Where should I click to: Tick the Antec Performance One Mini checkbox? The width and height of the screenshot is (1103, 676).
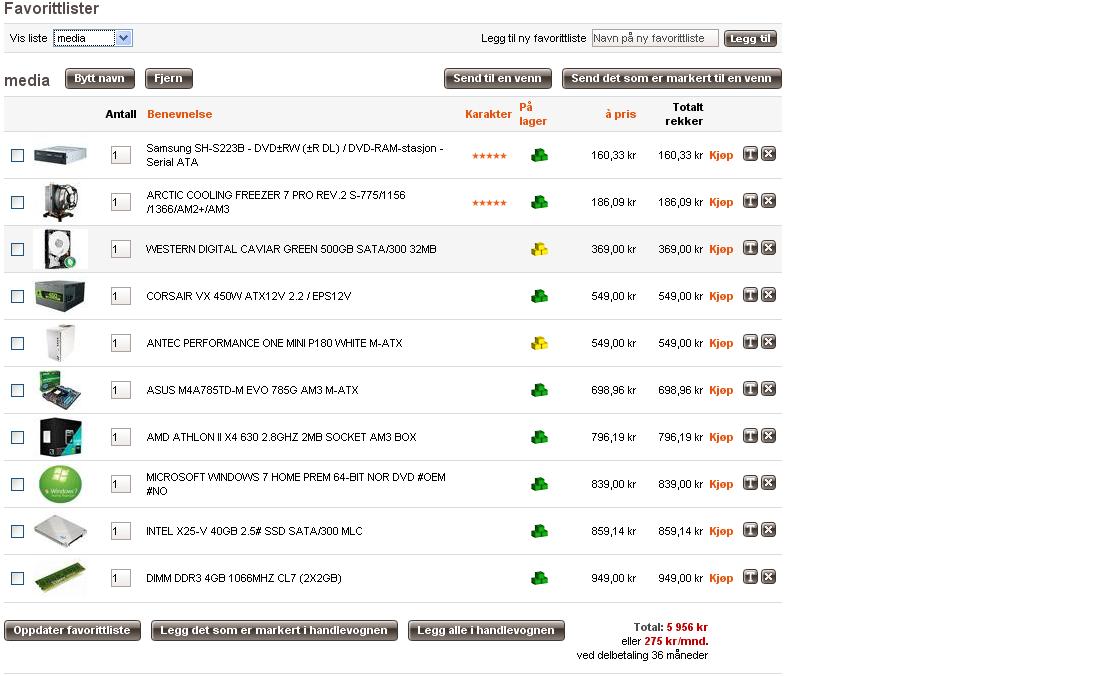(x=18, y=343)
